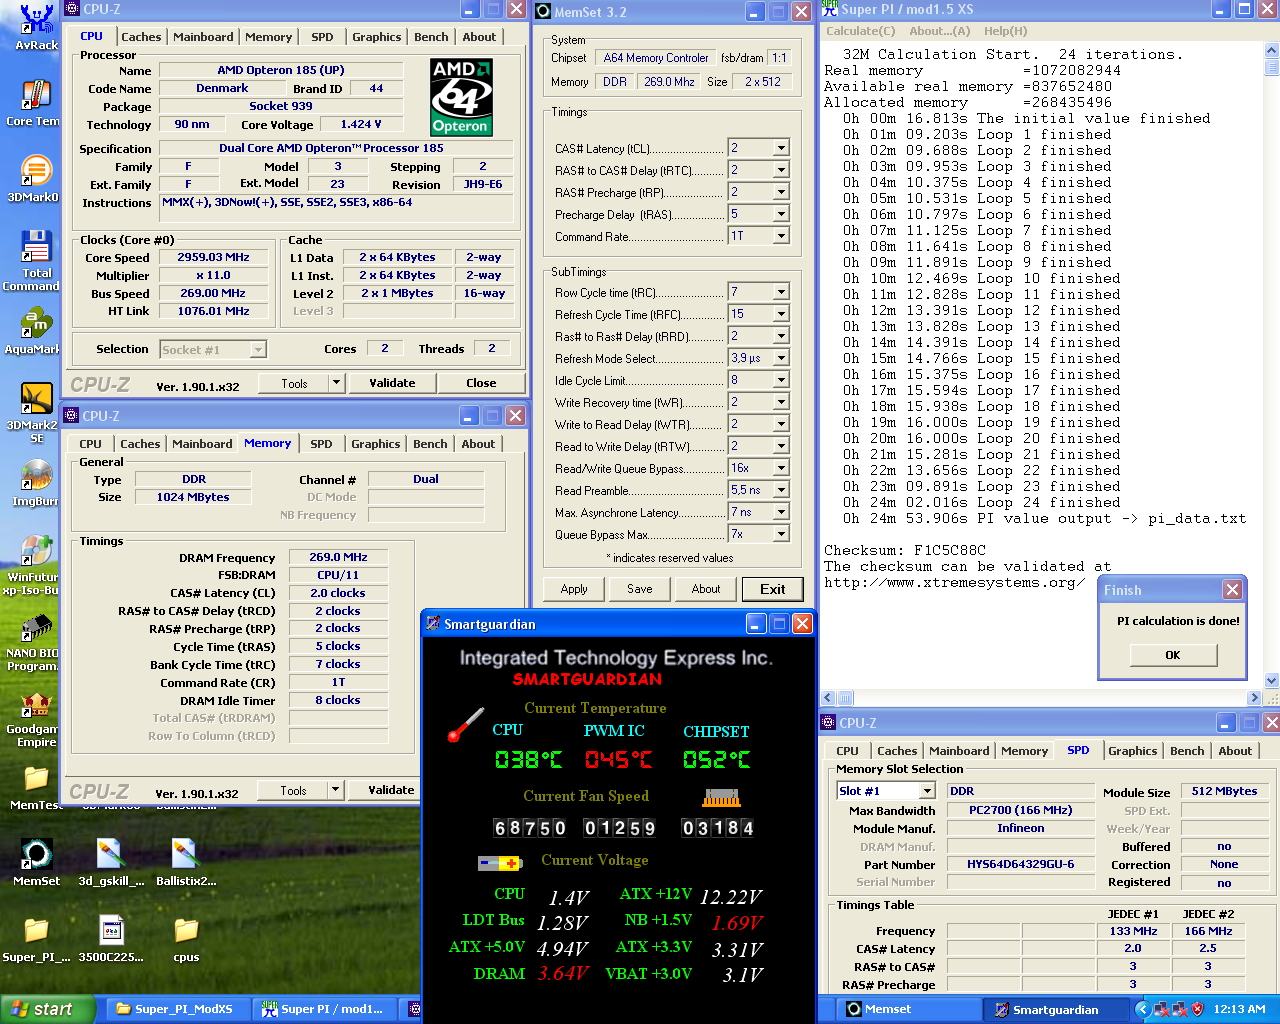Viewport: 1280px width, 1024px height.
Task: Open the Read Preamble dropdown
Action: pos(781,490)
